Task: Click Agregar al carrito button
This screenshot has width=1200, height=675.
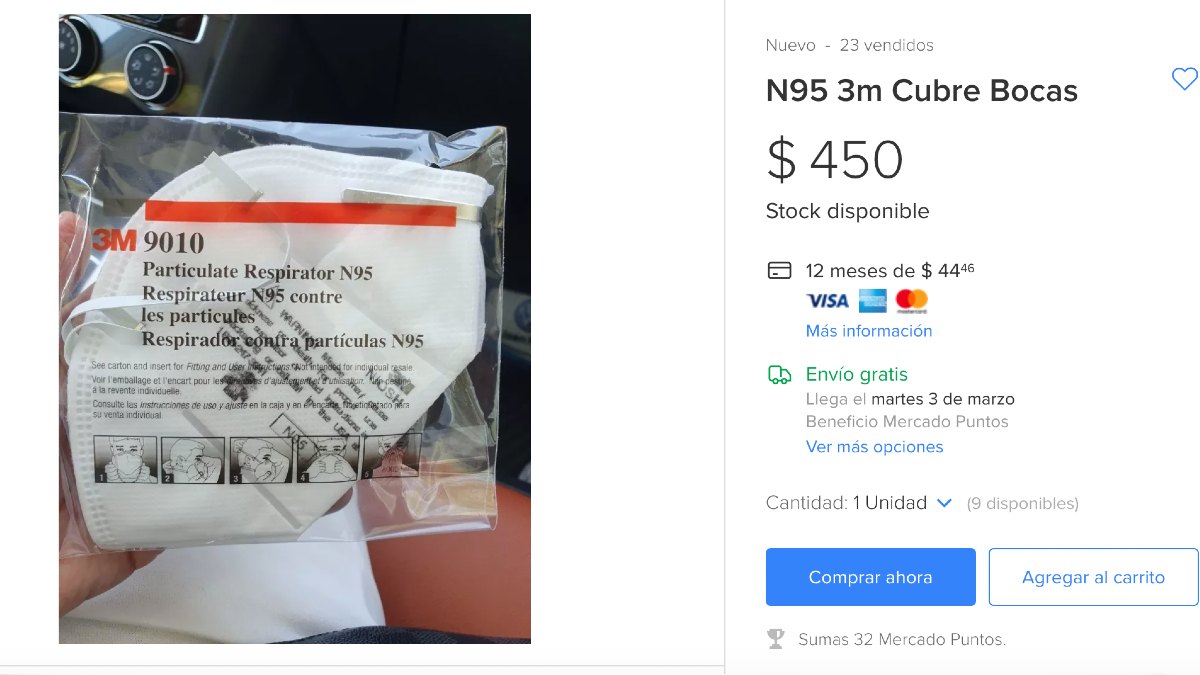Action: (1093, 577)
